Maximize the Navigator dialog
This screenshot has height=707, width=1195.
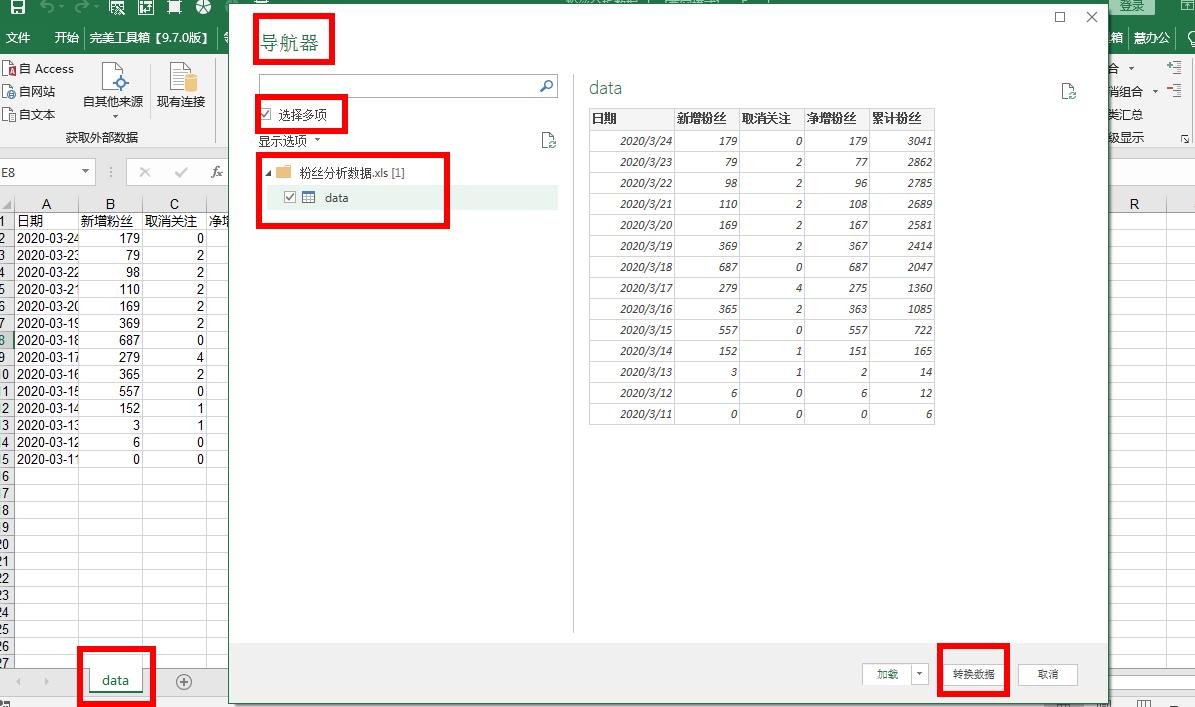click(1059, 17)
